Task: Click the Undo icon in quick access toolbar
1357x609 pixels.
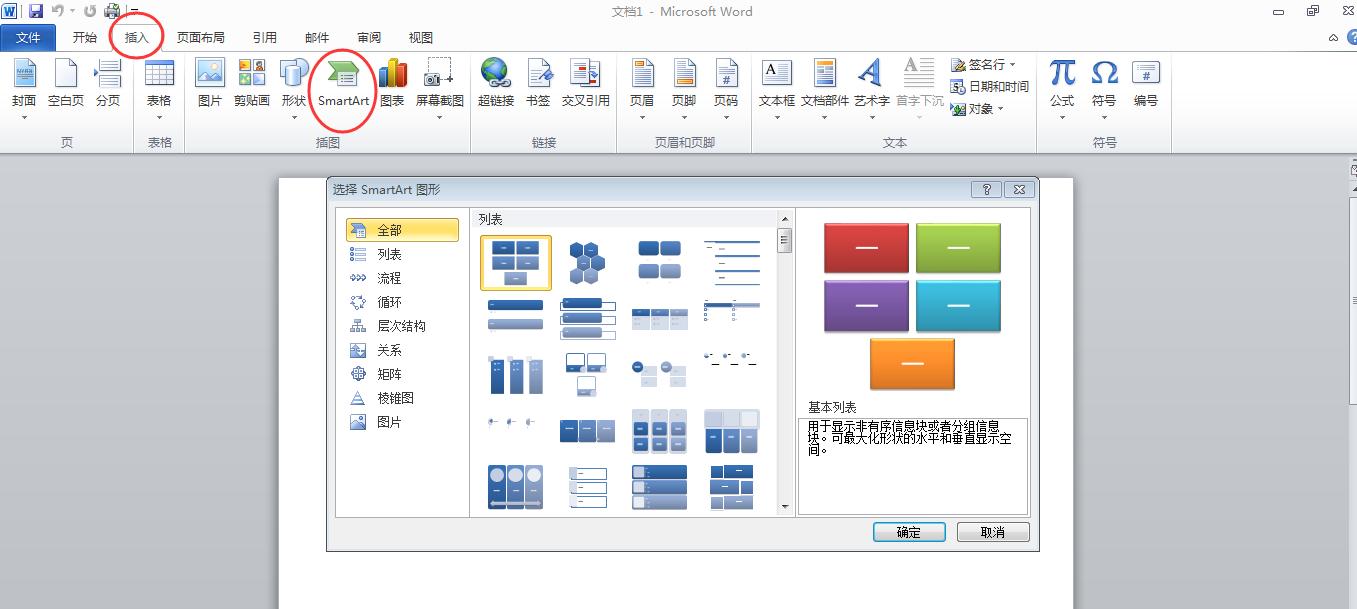Action: (58, 11)
